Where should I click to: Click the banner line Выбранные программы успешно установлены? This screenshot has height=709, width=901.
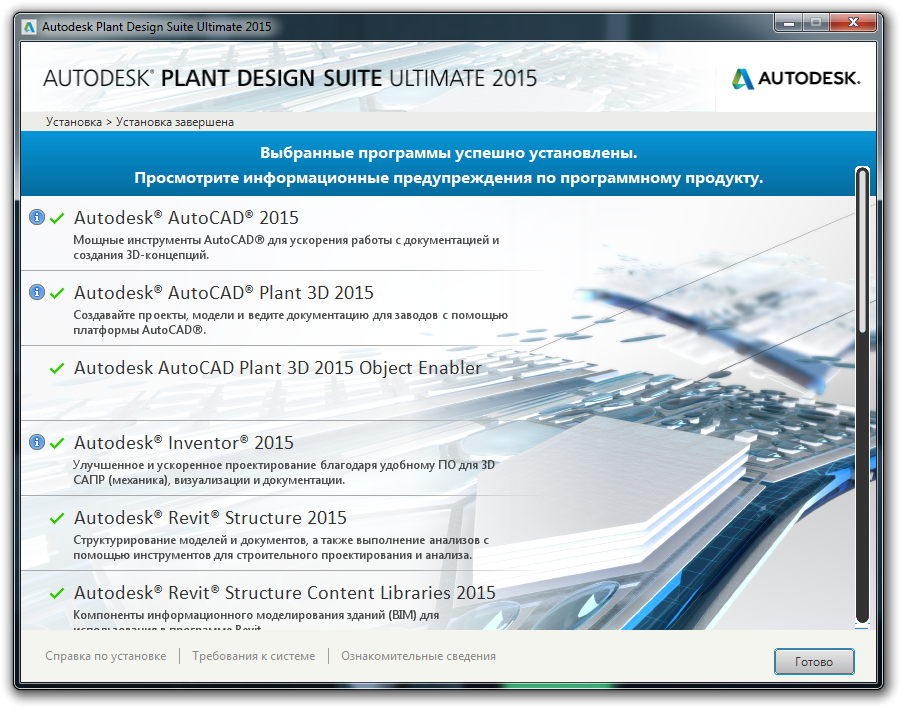pos(449,153)
